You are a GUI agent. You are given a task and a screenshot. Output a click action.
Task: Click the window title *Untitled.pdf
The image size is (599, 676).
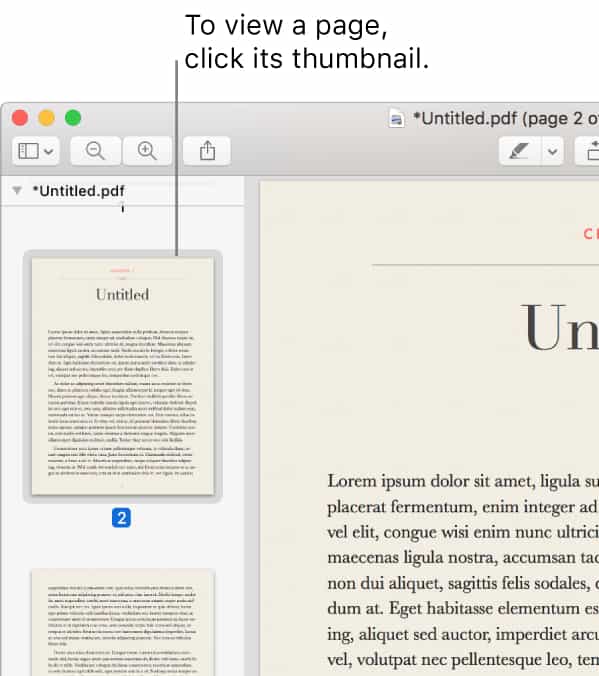(505, 119)
